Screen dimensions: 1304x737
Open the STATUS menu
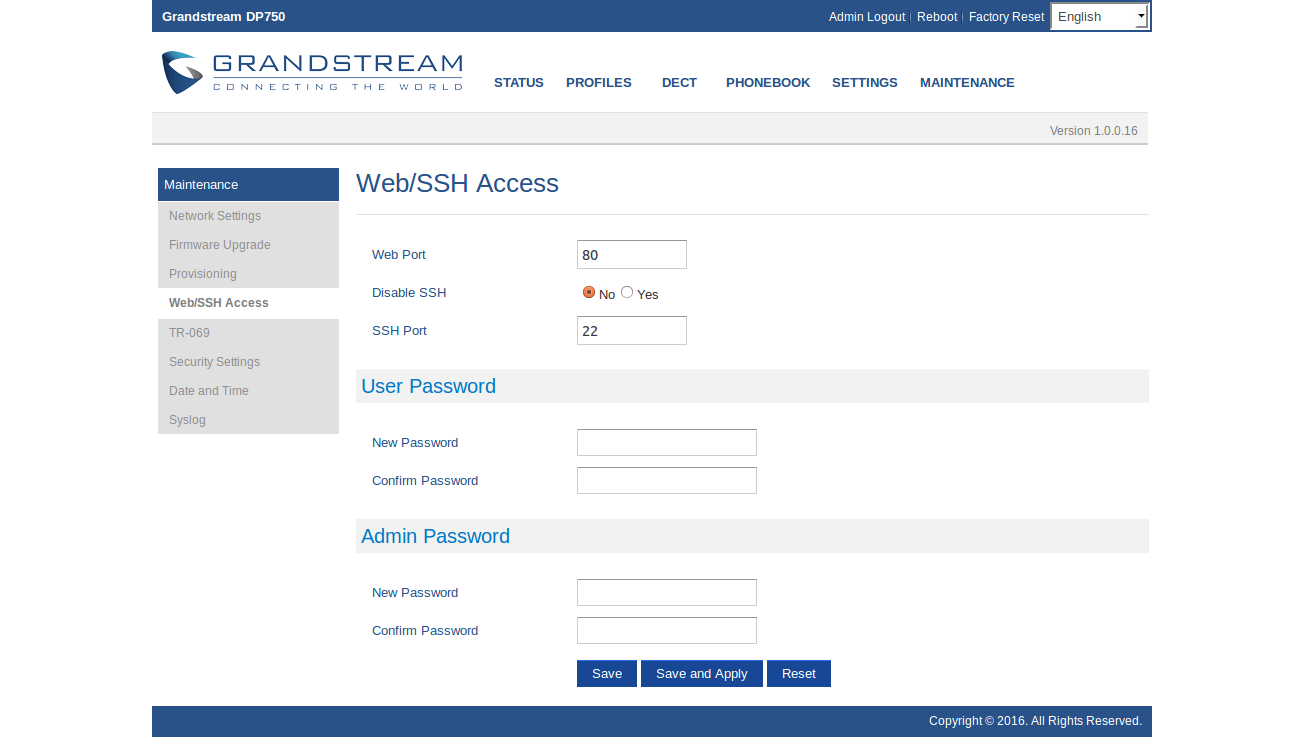click(x=518, y=83)
